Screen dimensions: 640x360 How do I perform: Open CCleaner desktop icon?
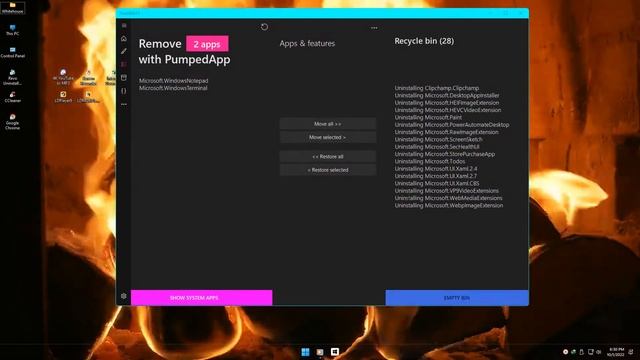click(x=13, y=97)
